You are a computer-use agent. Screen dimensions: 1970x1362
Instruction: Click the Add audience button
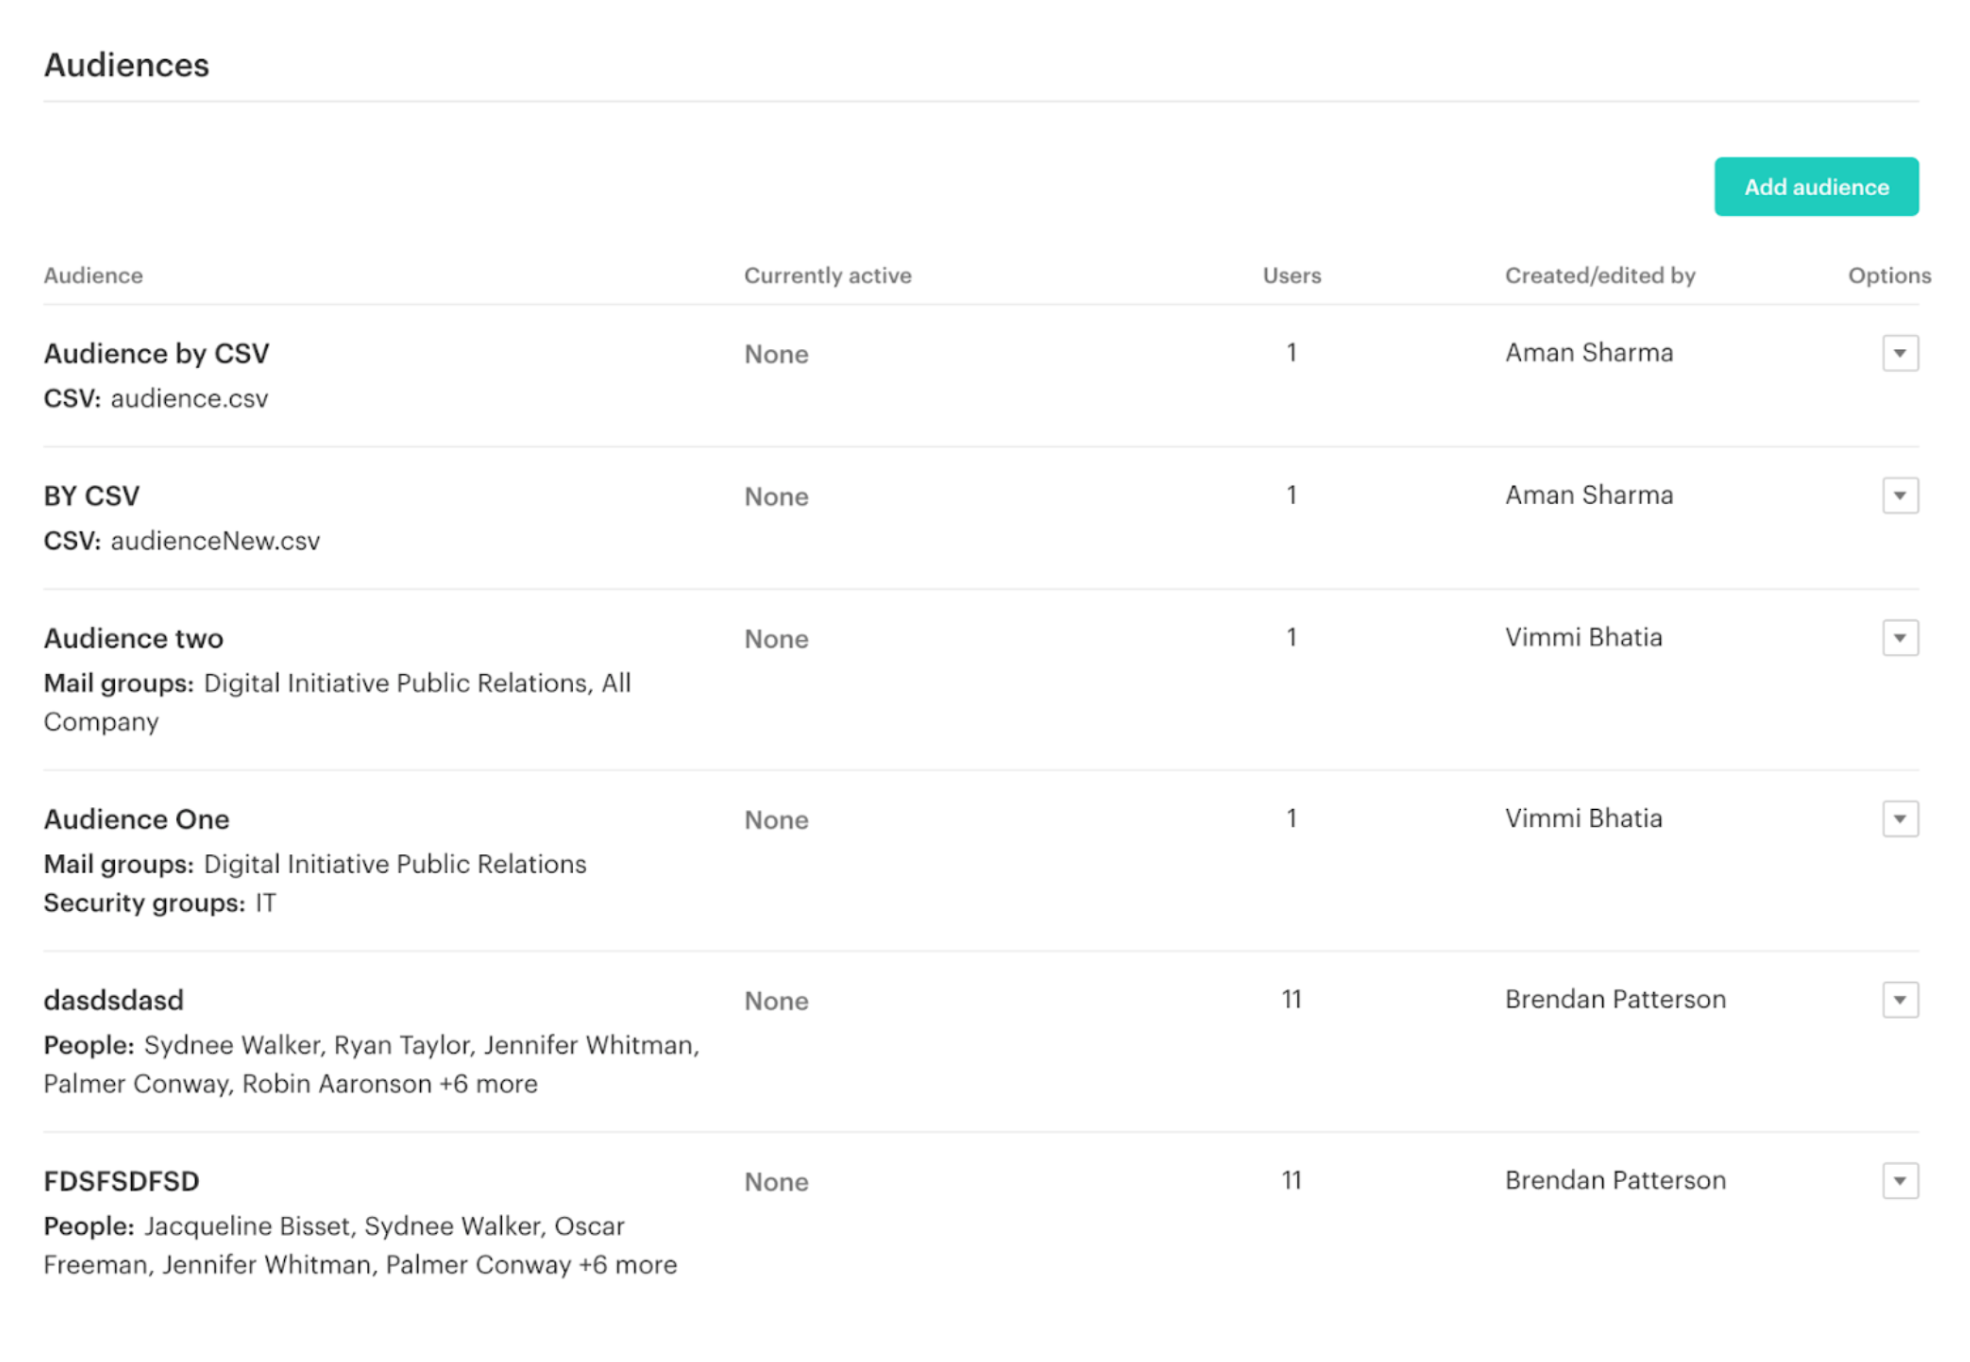(x=1815, y=187)
